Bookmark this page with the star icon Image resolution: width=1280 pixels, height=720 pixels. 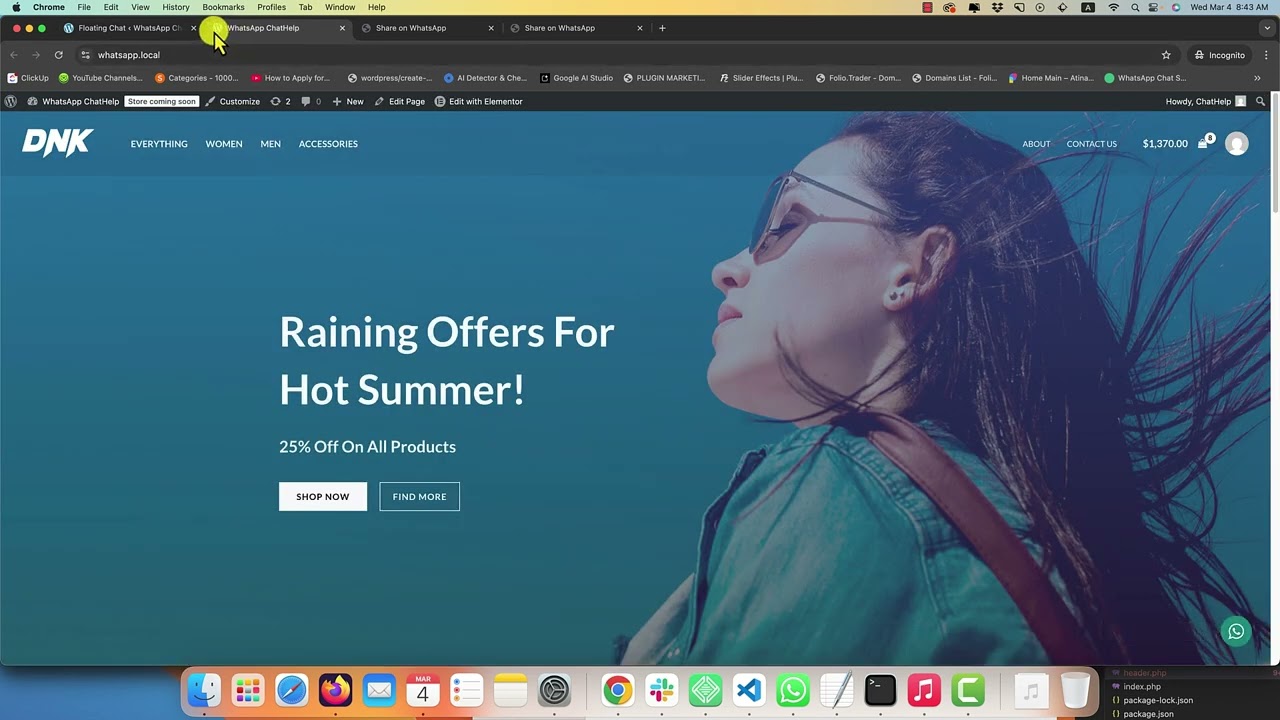tap(1166, 55)
